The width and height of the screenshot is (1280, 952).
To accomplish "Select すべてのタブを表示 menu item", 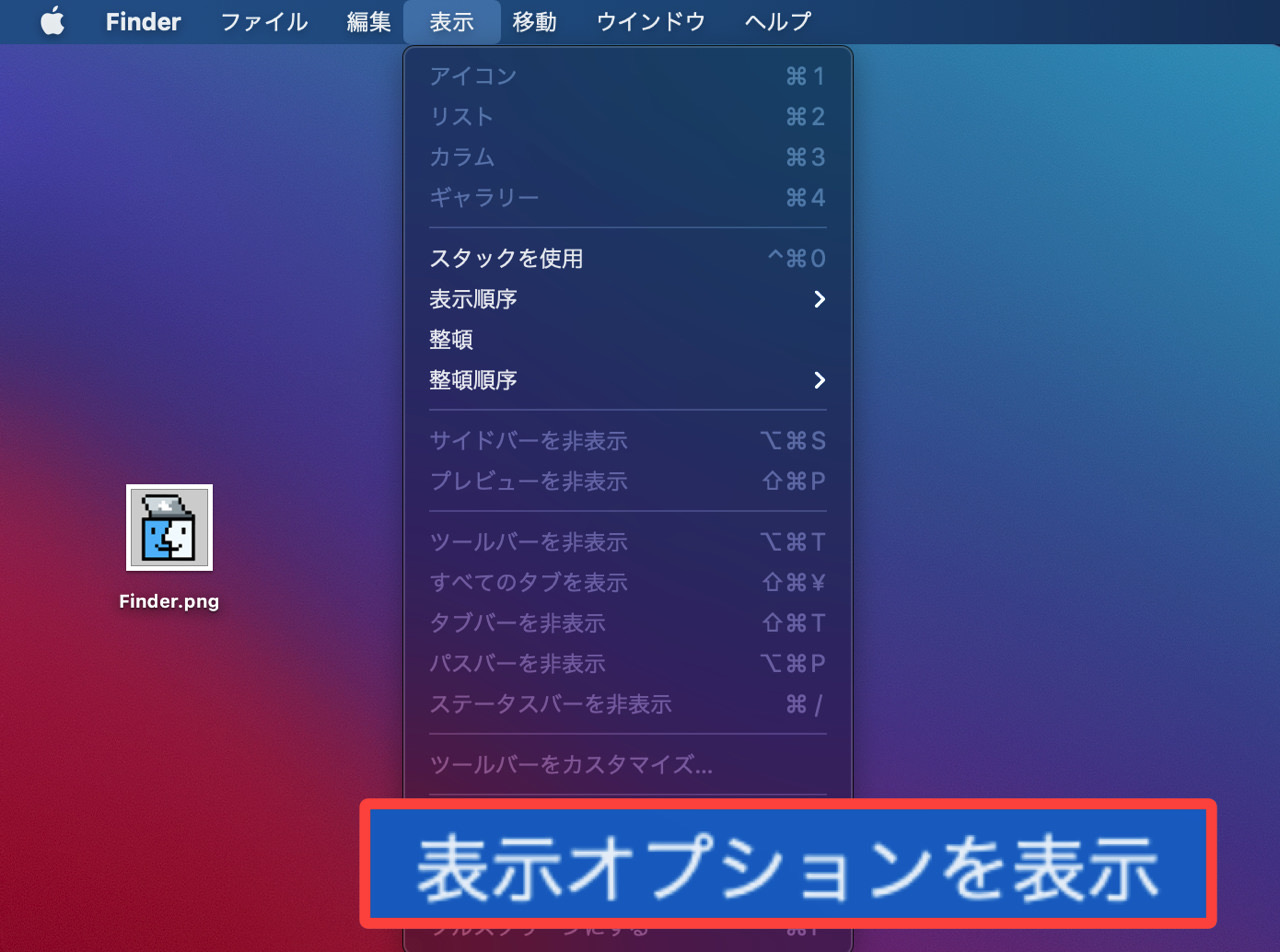I will (x=628, y=583).
